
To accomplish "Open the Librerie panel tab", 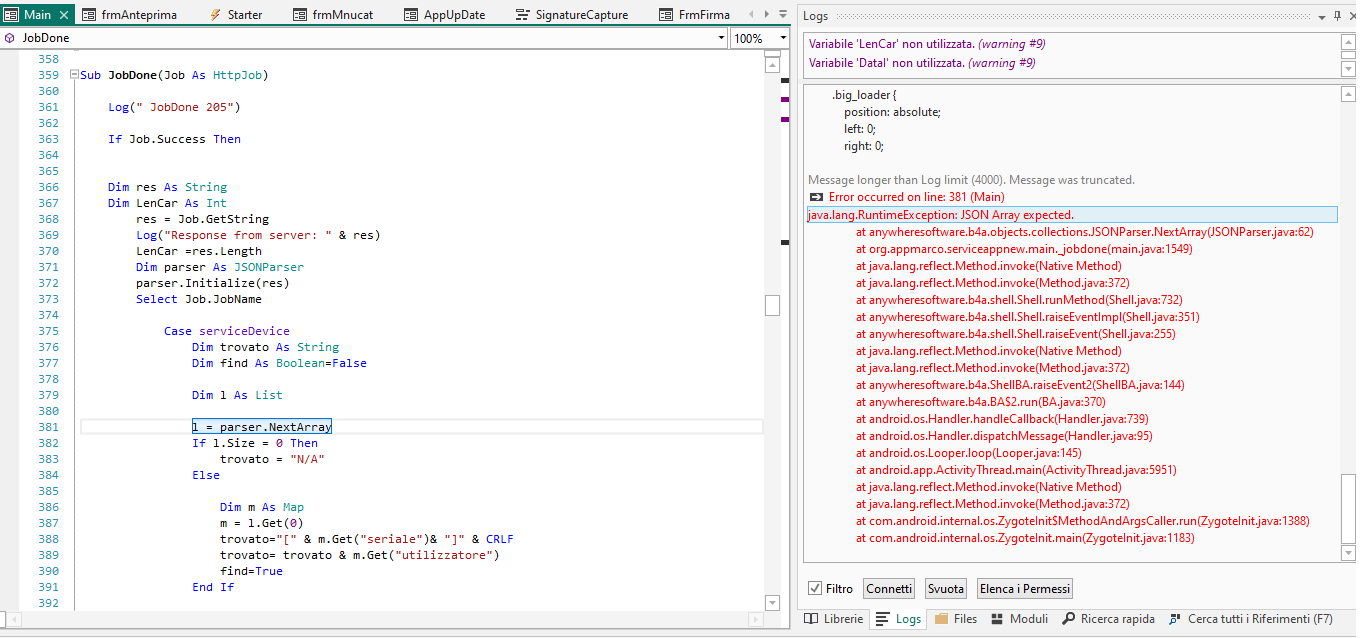I will [x=833, y=619].
